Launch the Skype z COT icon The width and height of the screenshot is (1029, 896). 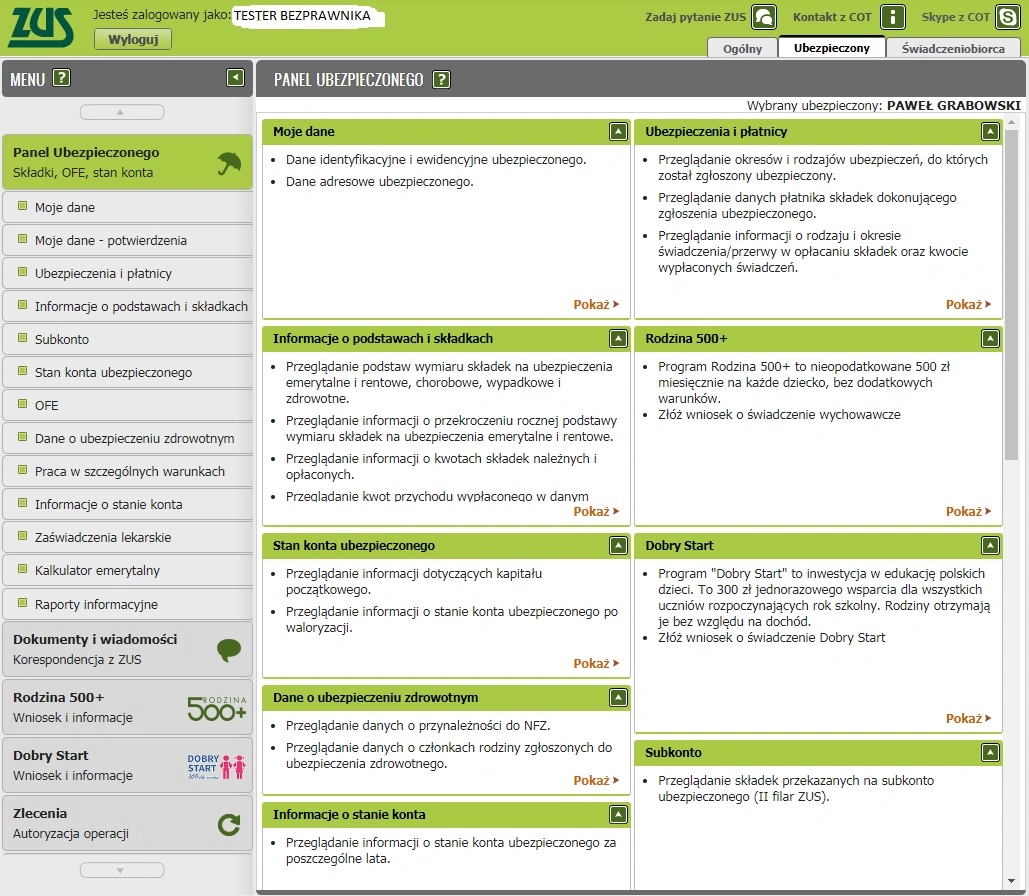1007,16
